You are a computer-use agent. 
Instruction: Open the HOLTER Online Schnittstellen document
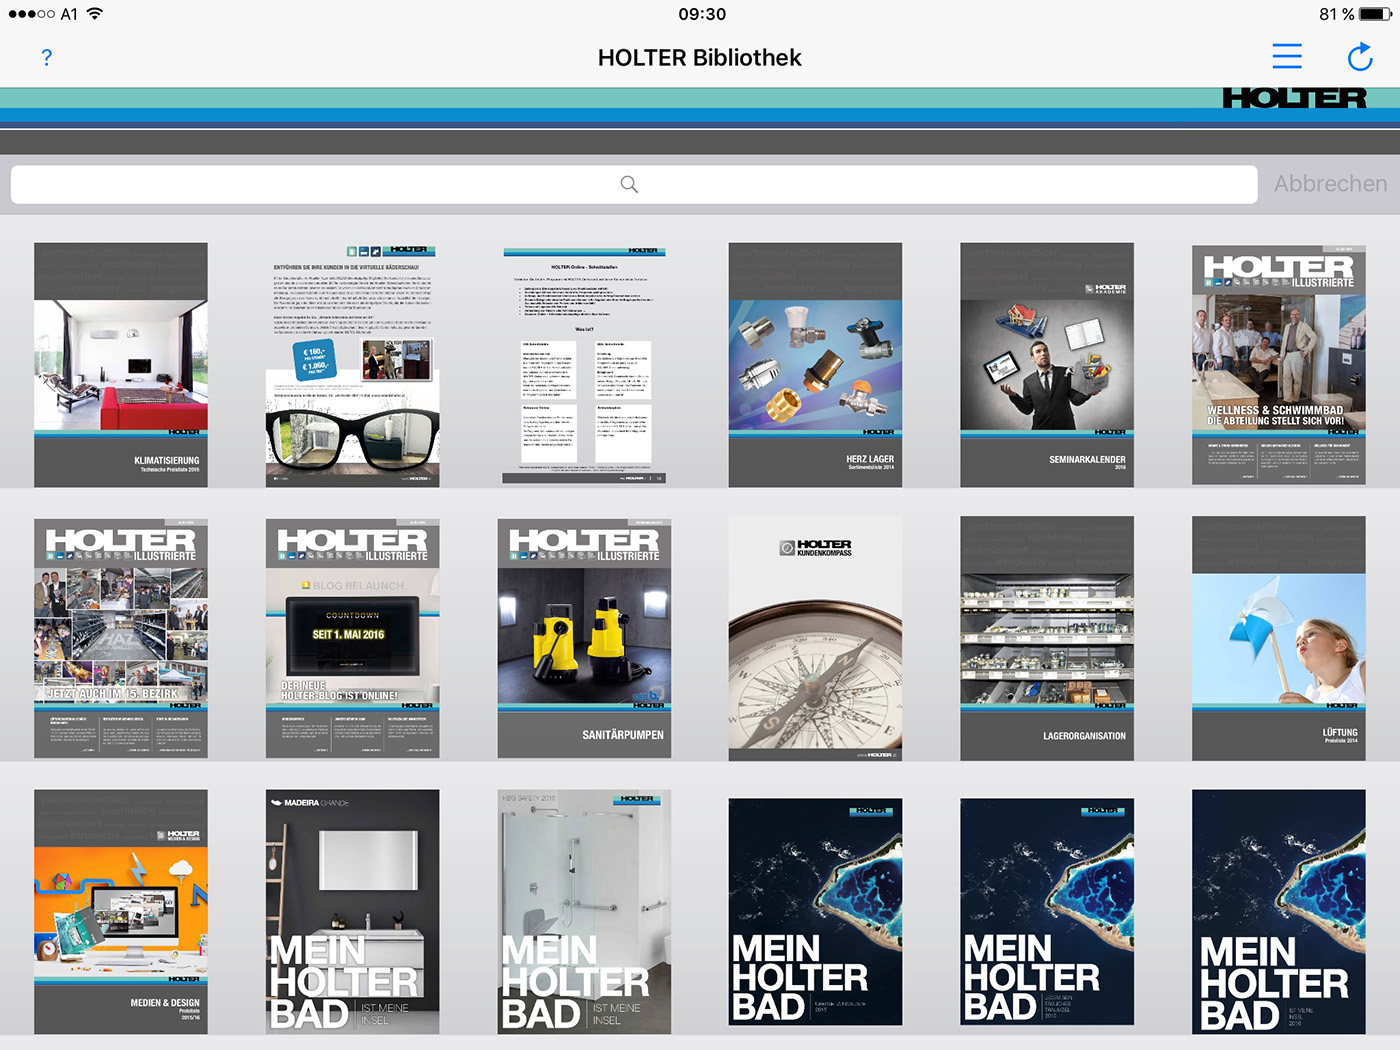[x=585, y=365]
